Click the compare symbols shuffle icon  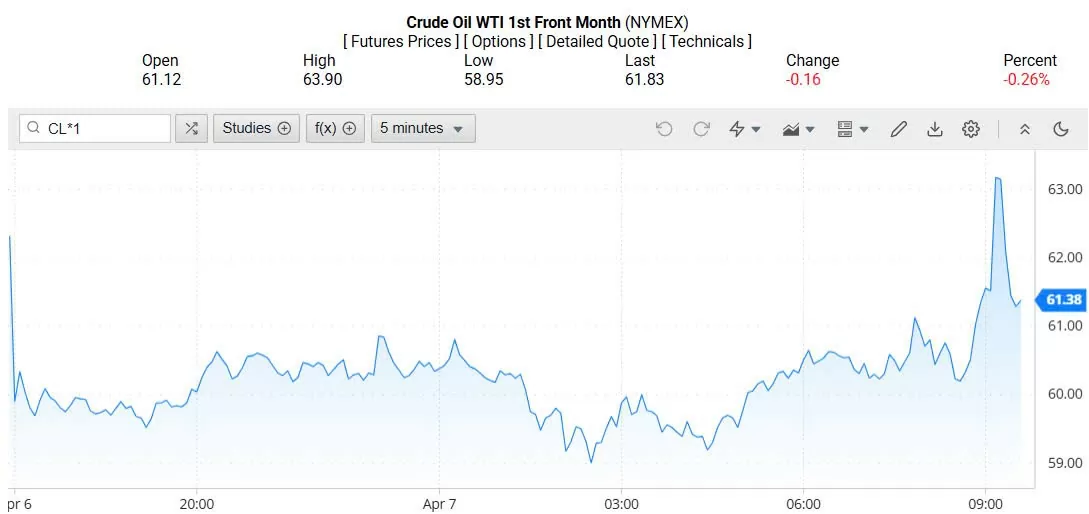pos(191,128)
